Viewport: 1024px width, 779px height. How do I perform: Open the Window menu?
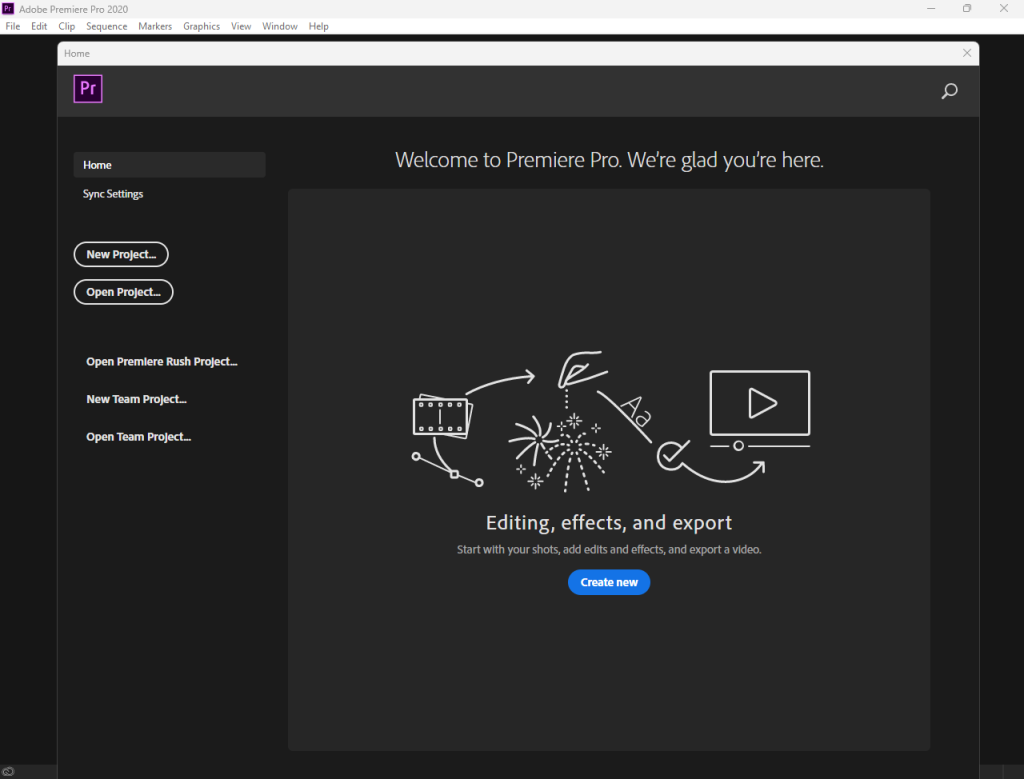click(280, 26)
